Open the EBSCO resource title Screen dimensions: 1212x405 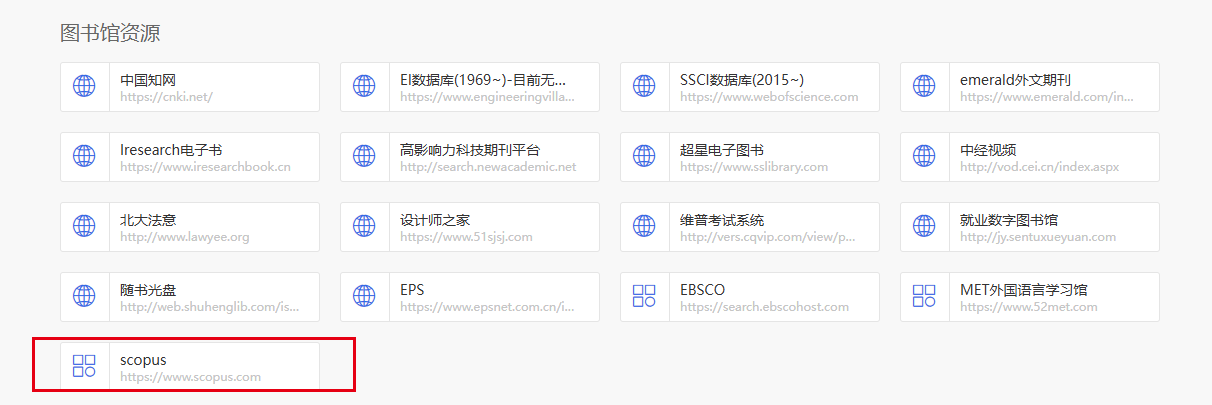702,290
